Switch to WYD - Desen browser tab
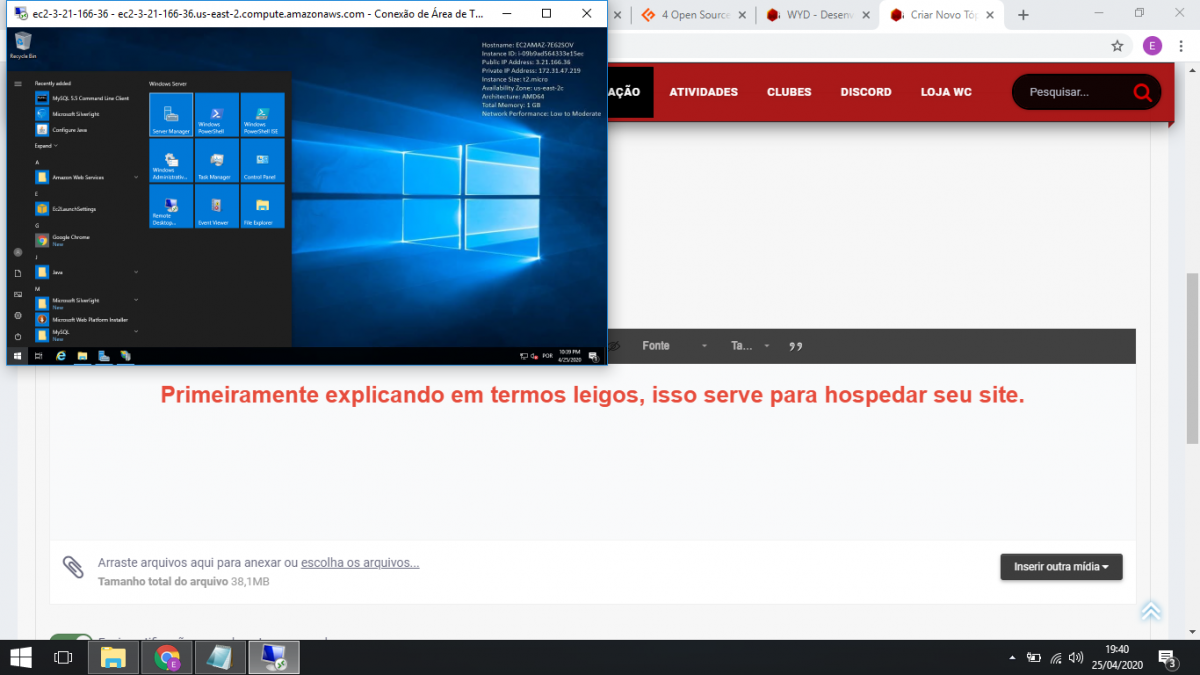 [817, 15]
